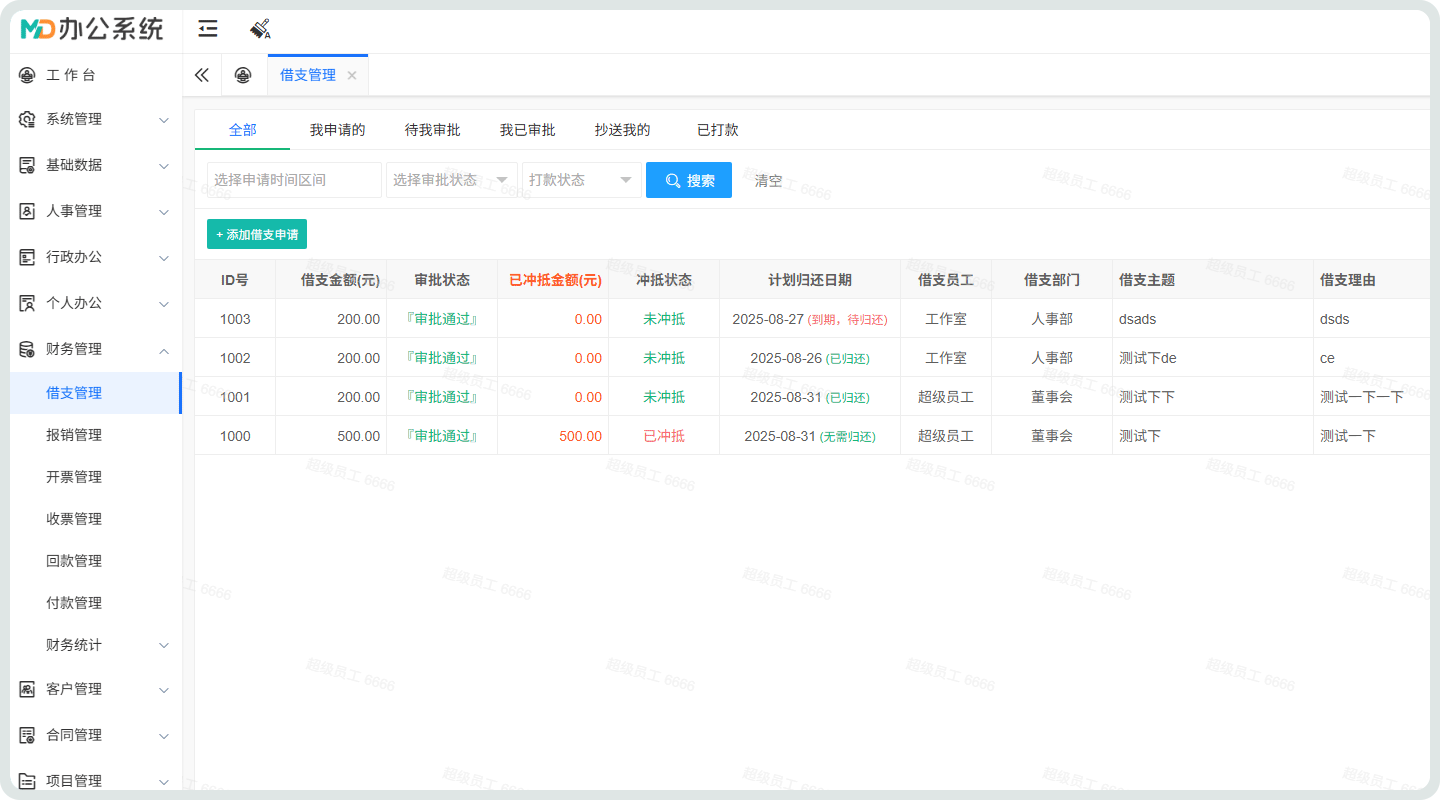Close the 借支管理 tab
The height and width of the screenshot is (800, 1440).
(352, 75)
